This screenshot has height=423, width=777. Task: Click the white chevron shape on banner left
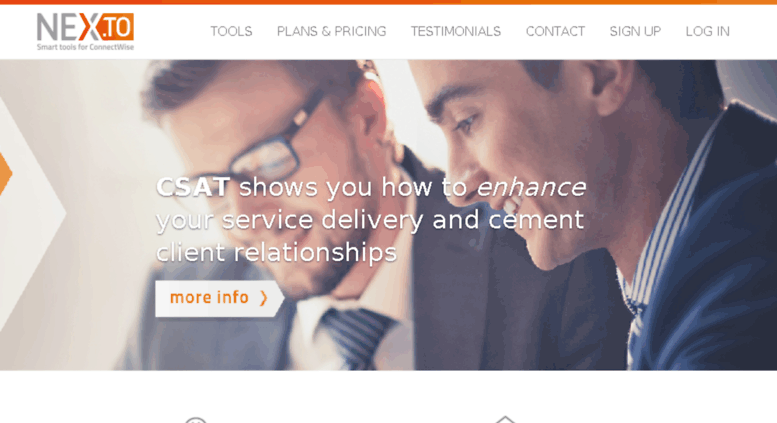coord(32,213)
